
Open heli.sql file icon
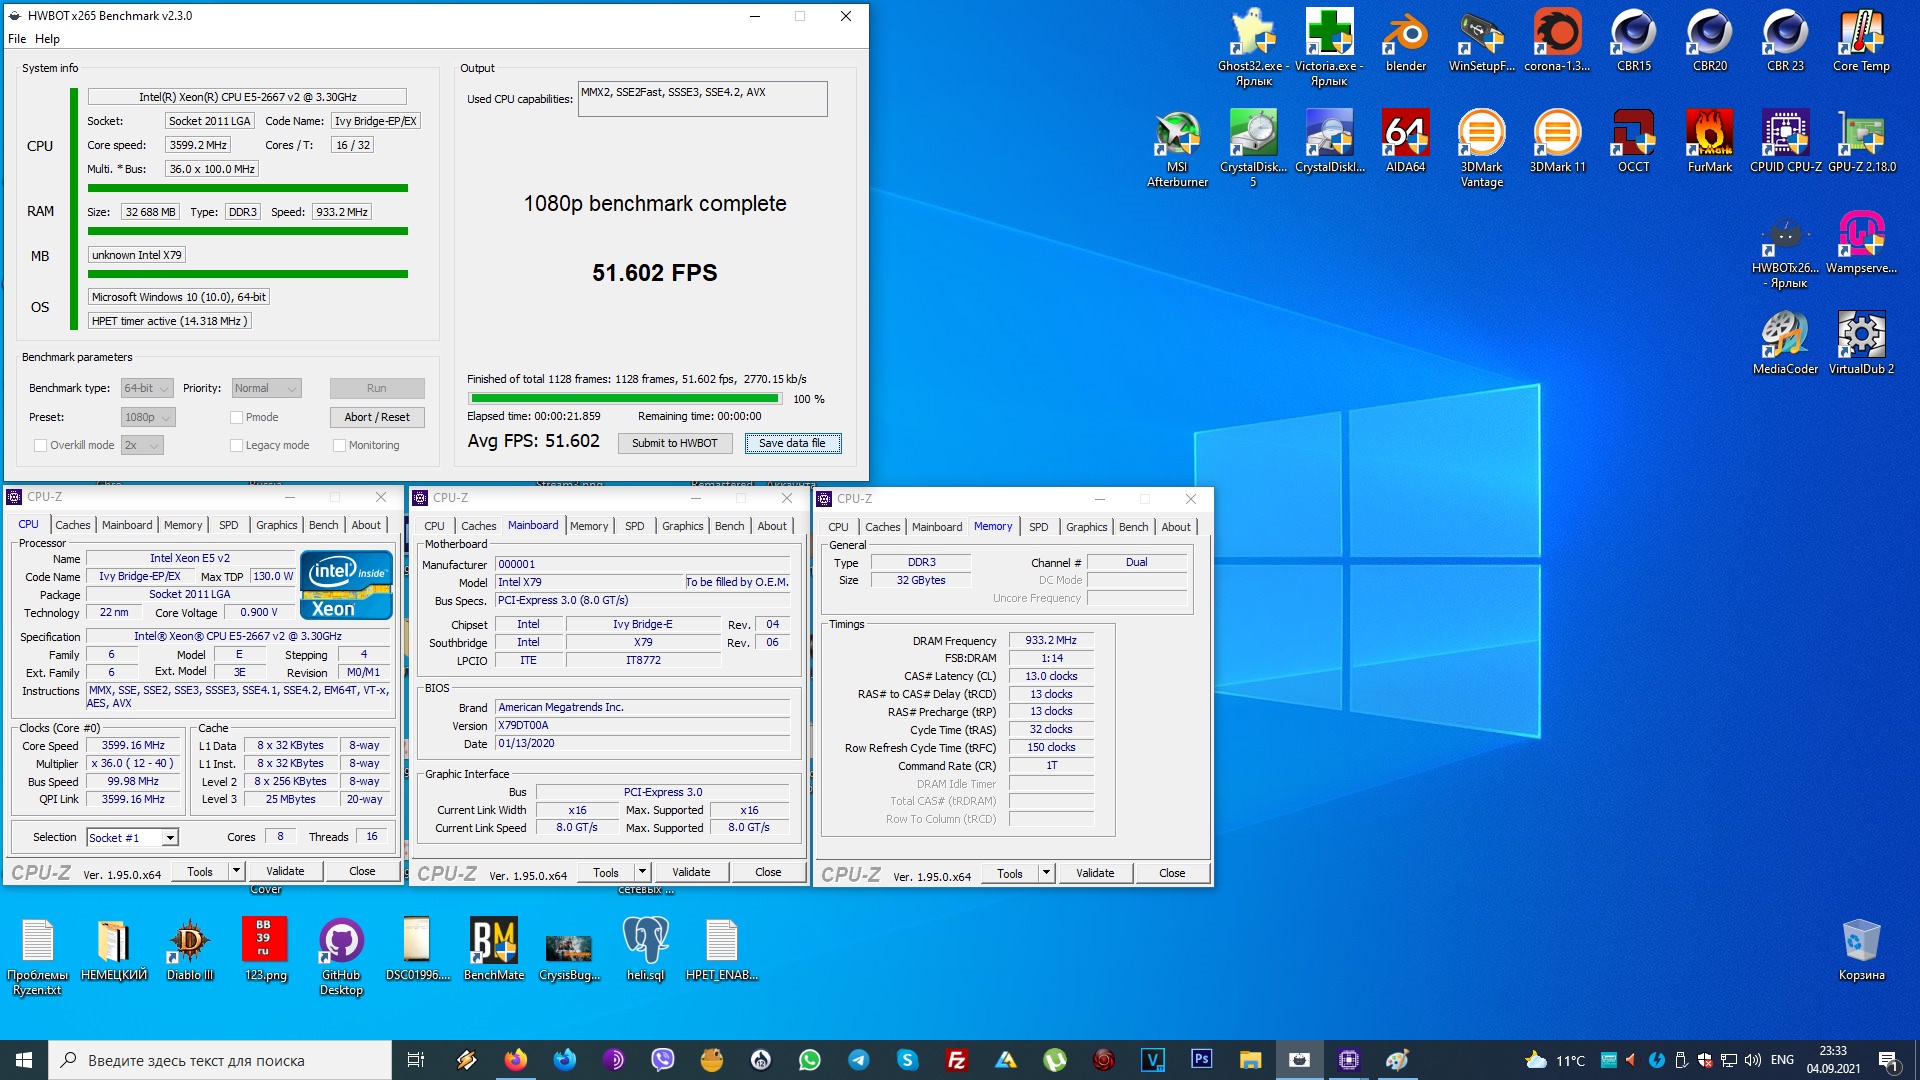click(645, 950)
